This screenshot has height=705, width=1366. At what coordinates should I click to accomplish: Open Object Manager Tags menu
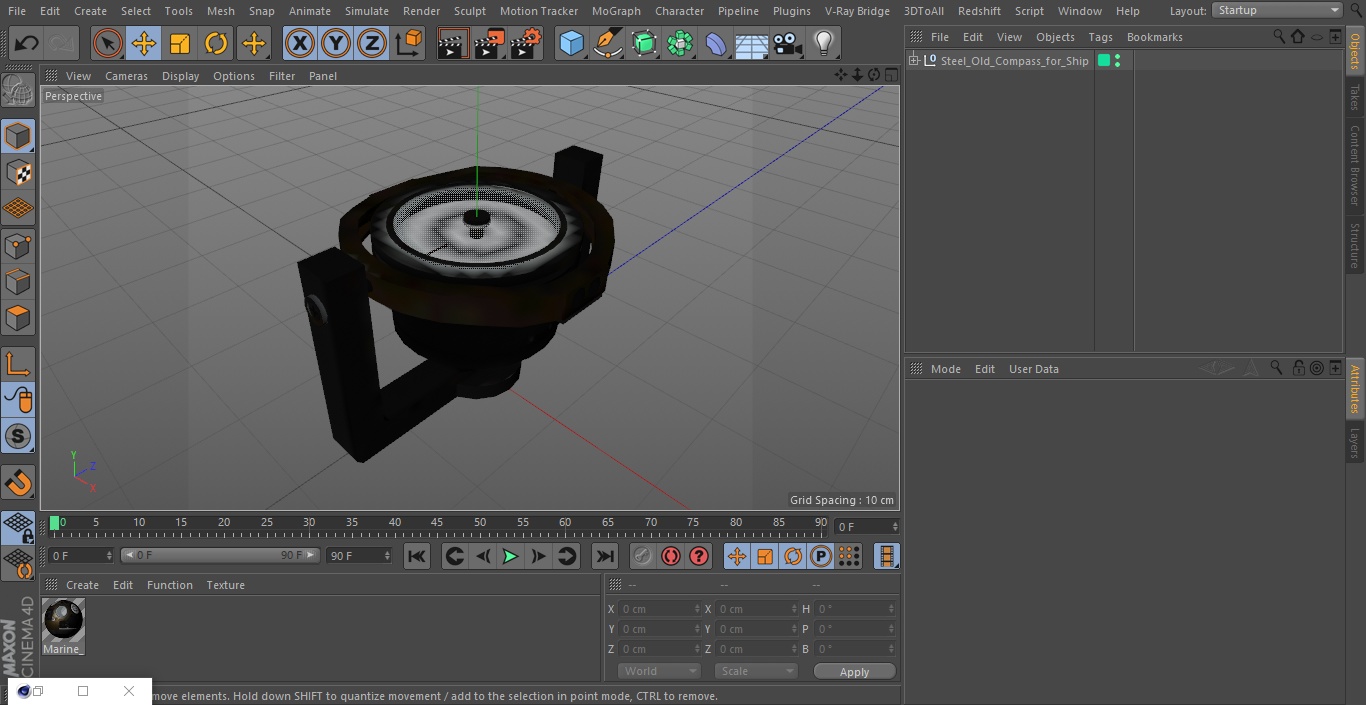click(1100, 37)
